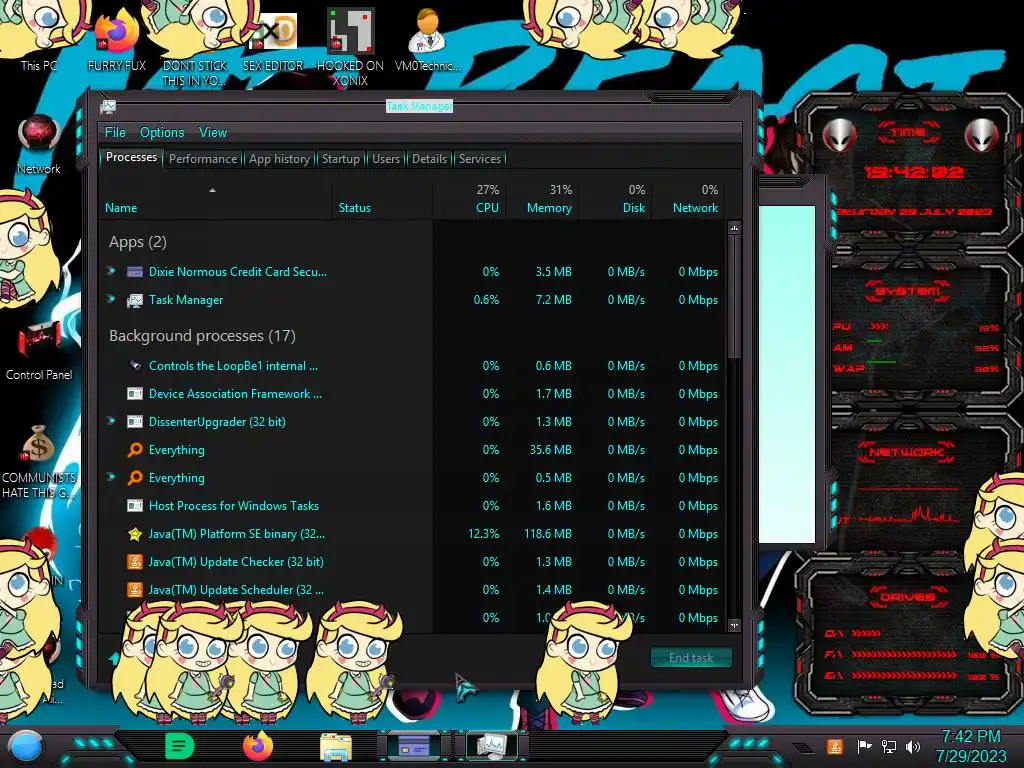Select the Processes tab

pos(131,157)
